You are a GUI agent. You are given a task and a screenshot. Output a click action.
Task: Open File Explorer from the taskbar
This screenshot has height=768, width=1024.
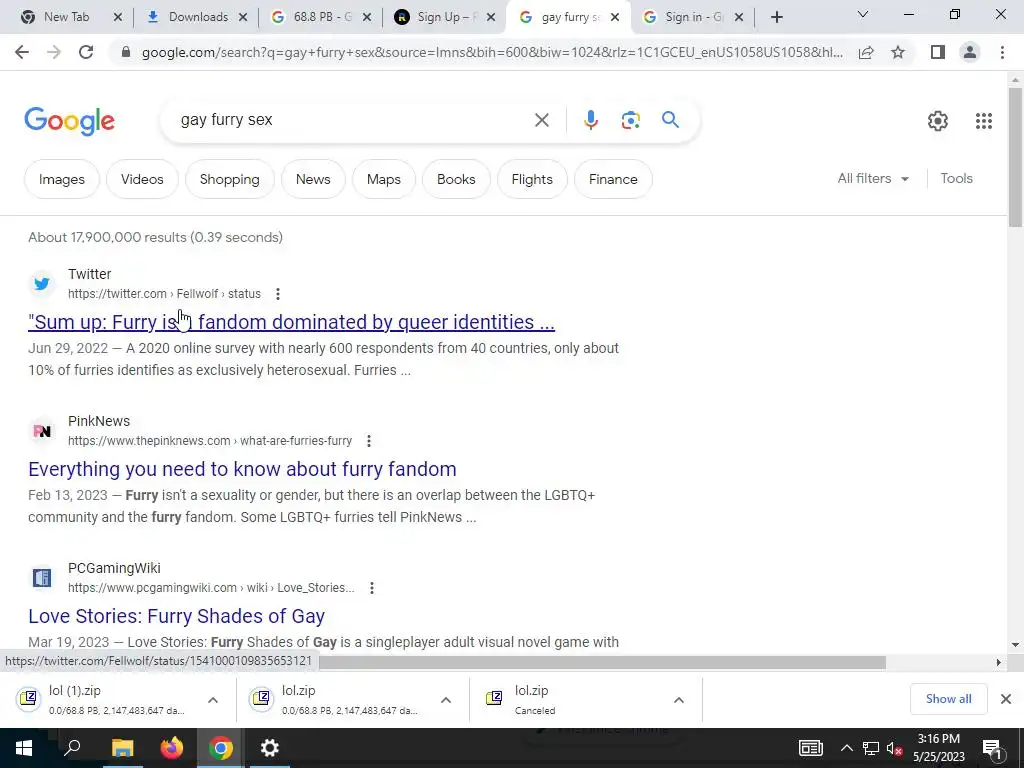pyautogui.click(x=122, y=748)
